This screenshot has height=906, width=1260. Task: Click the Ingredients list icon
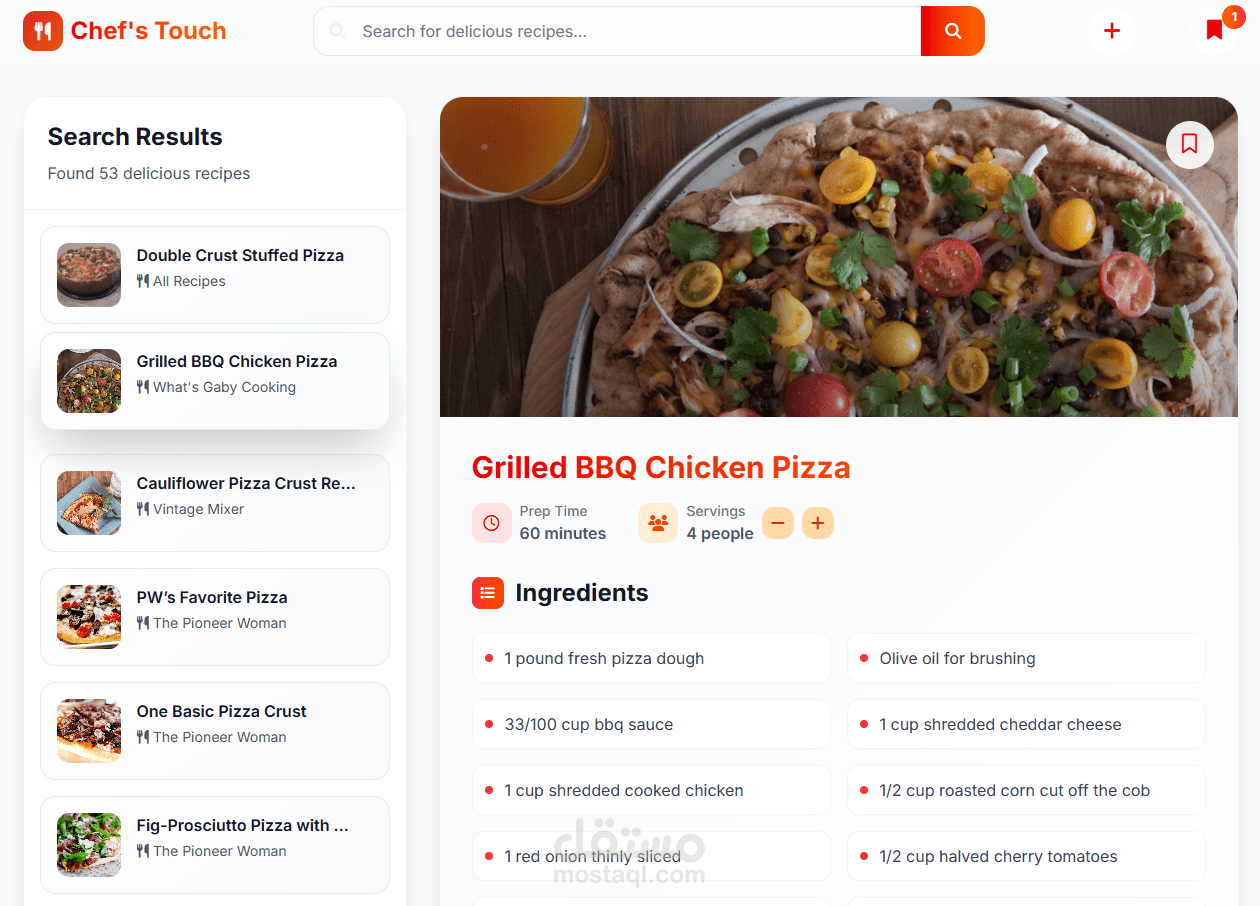point(488,593)
